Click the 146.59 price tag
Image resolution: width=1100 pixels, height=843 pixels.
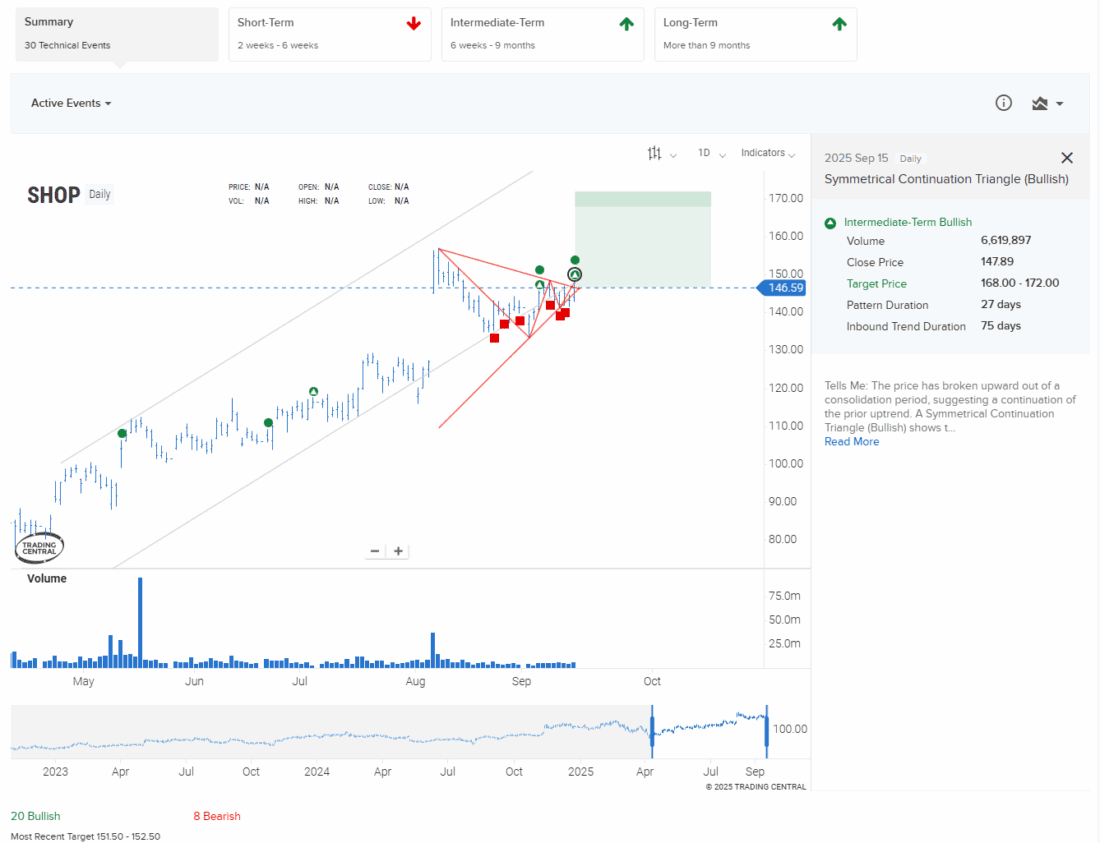point(782,288)
